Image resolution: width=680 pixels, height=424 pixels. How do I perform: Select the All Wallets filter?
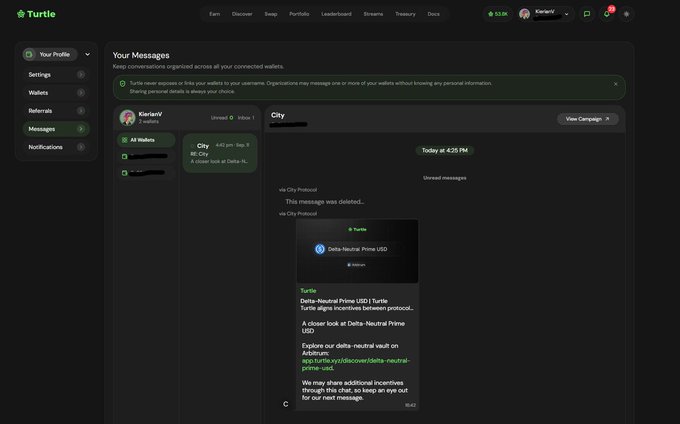(x=146, y=140)
